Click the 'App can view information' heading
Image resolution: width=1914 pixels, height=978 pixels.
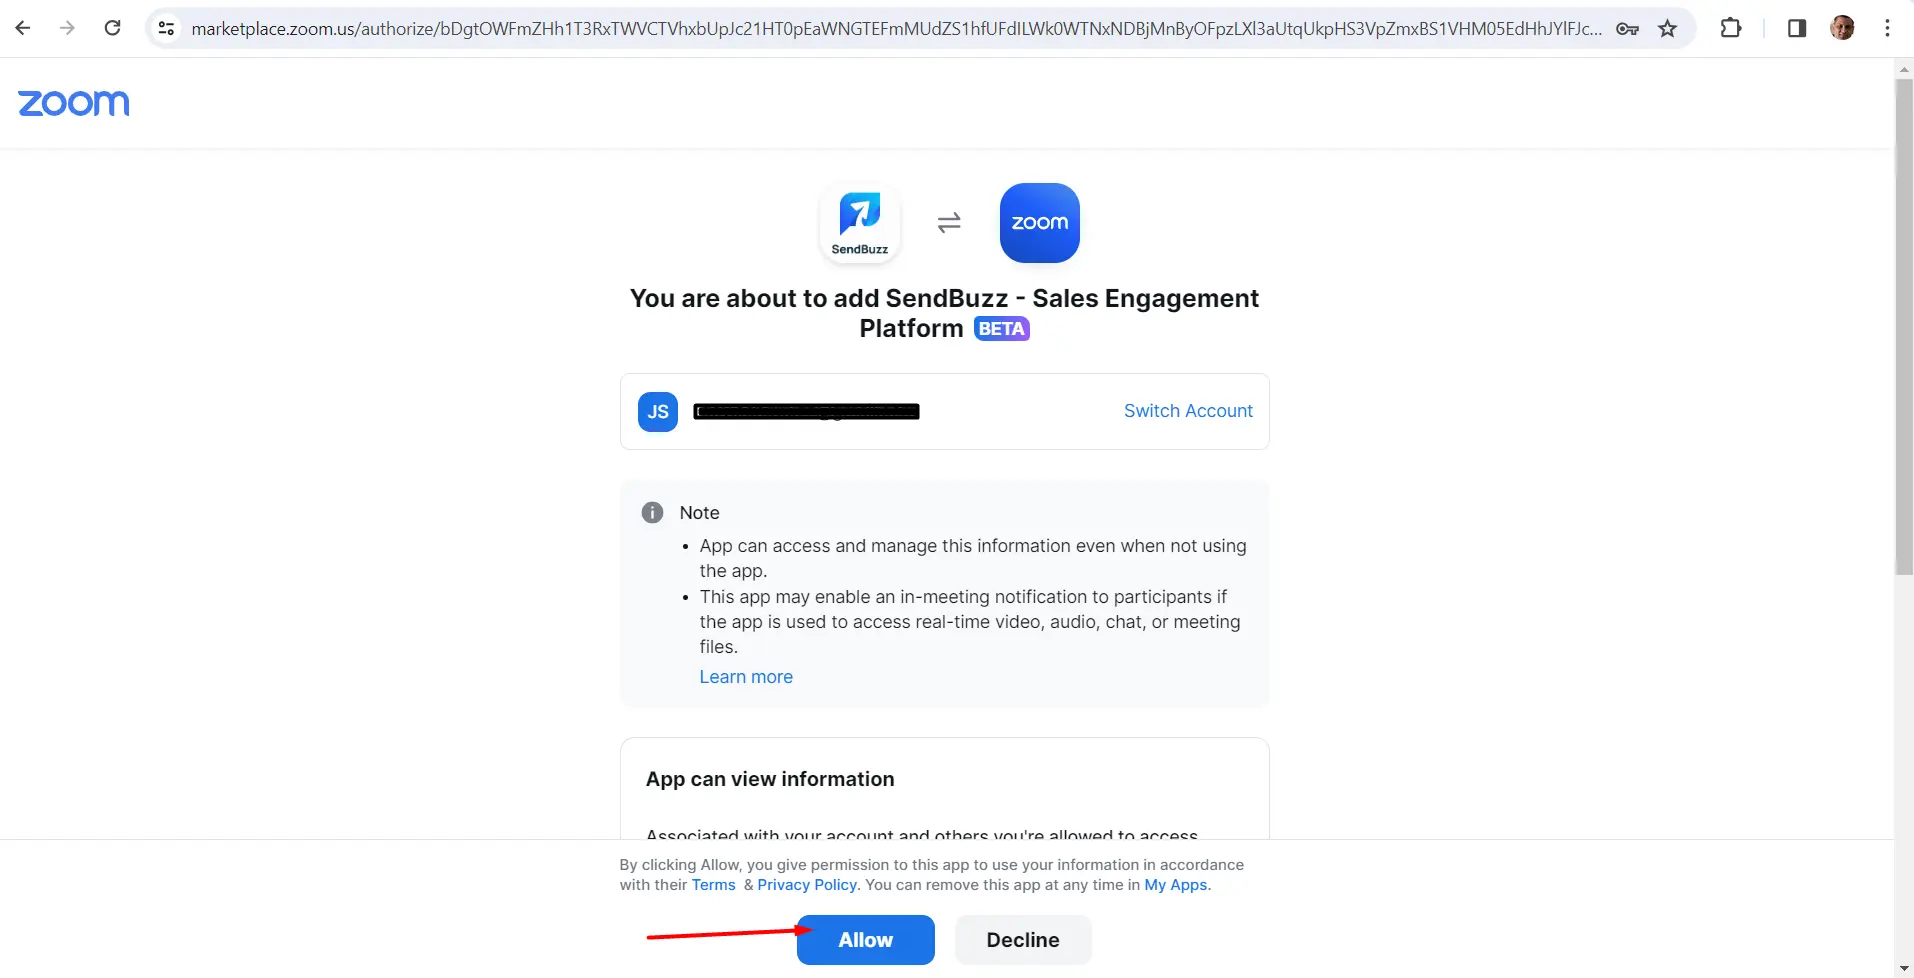pos(770,779)
